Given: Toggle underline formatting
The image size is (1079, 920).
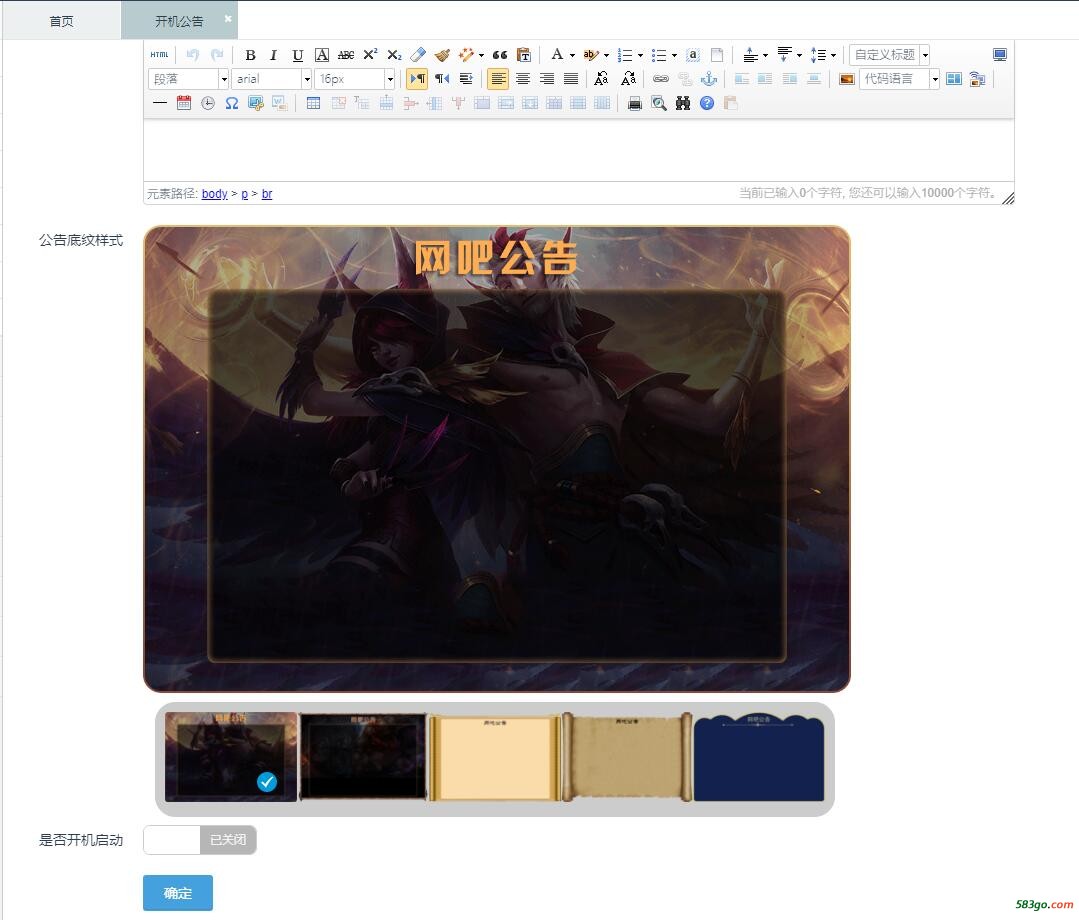Looking at the screenshot, I should click(x=297, y=55).
